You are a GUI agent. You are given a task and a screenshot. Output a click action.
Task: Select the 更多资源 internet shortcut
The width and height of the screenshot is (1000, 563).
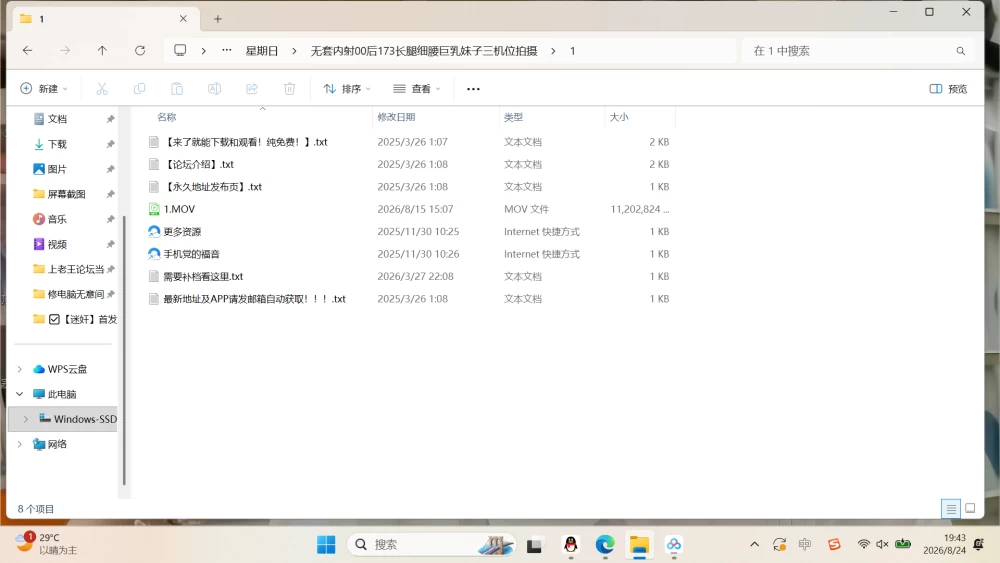coord(182,231)
